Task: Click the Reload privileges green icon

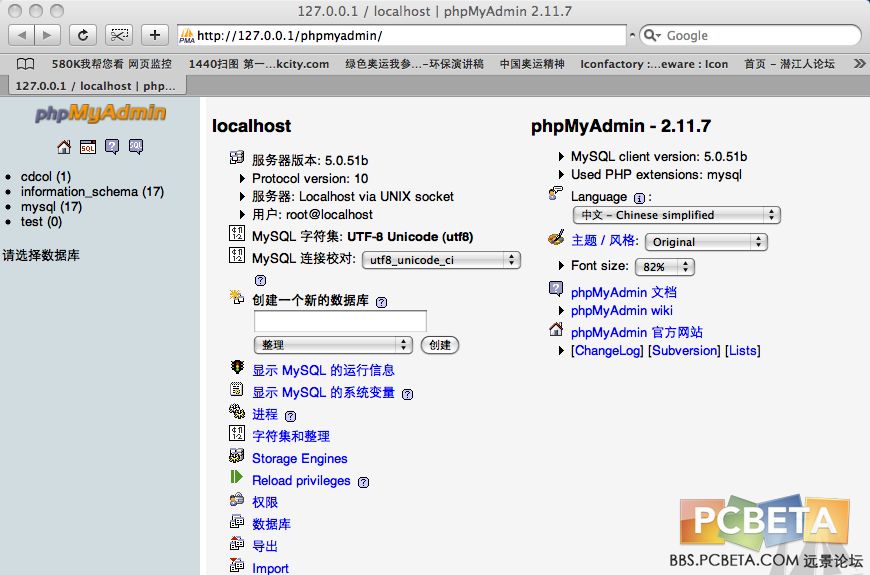Action: coord(237,477)
